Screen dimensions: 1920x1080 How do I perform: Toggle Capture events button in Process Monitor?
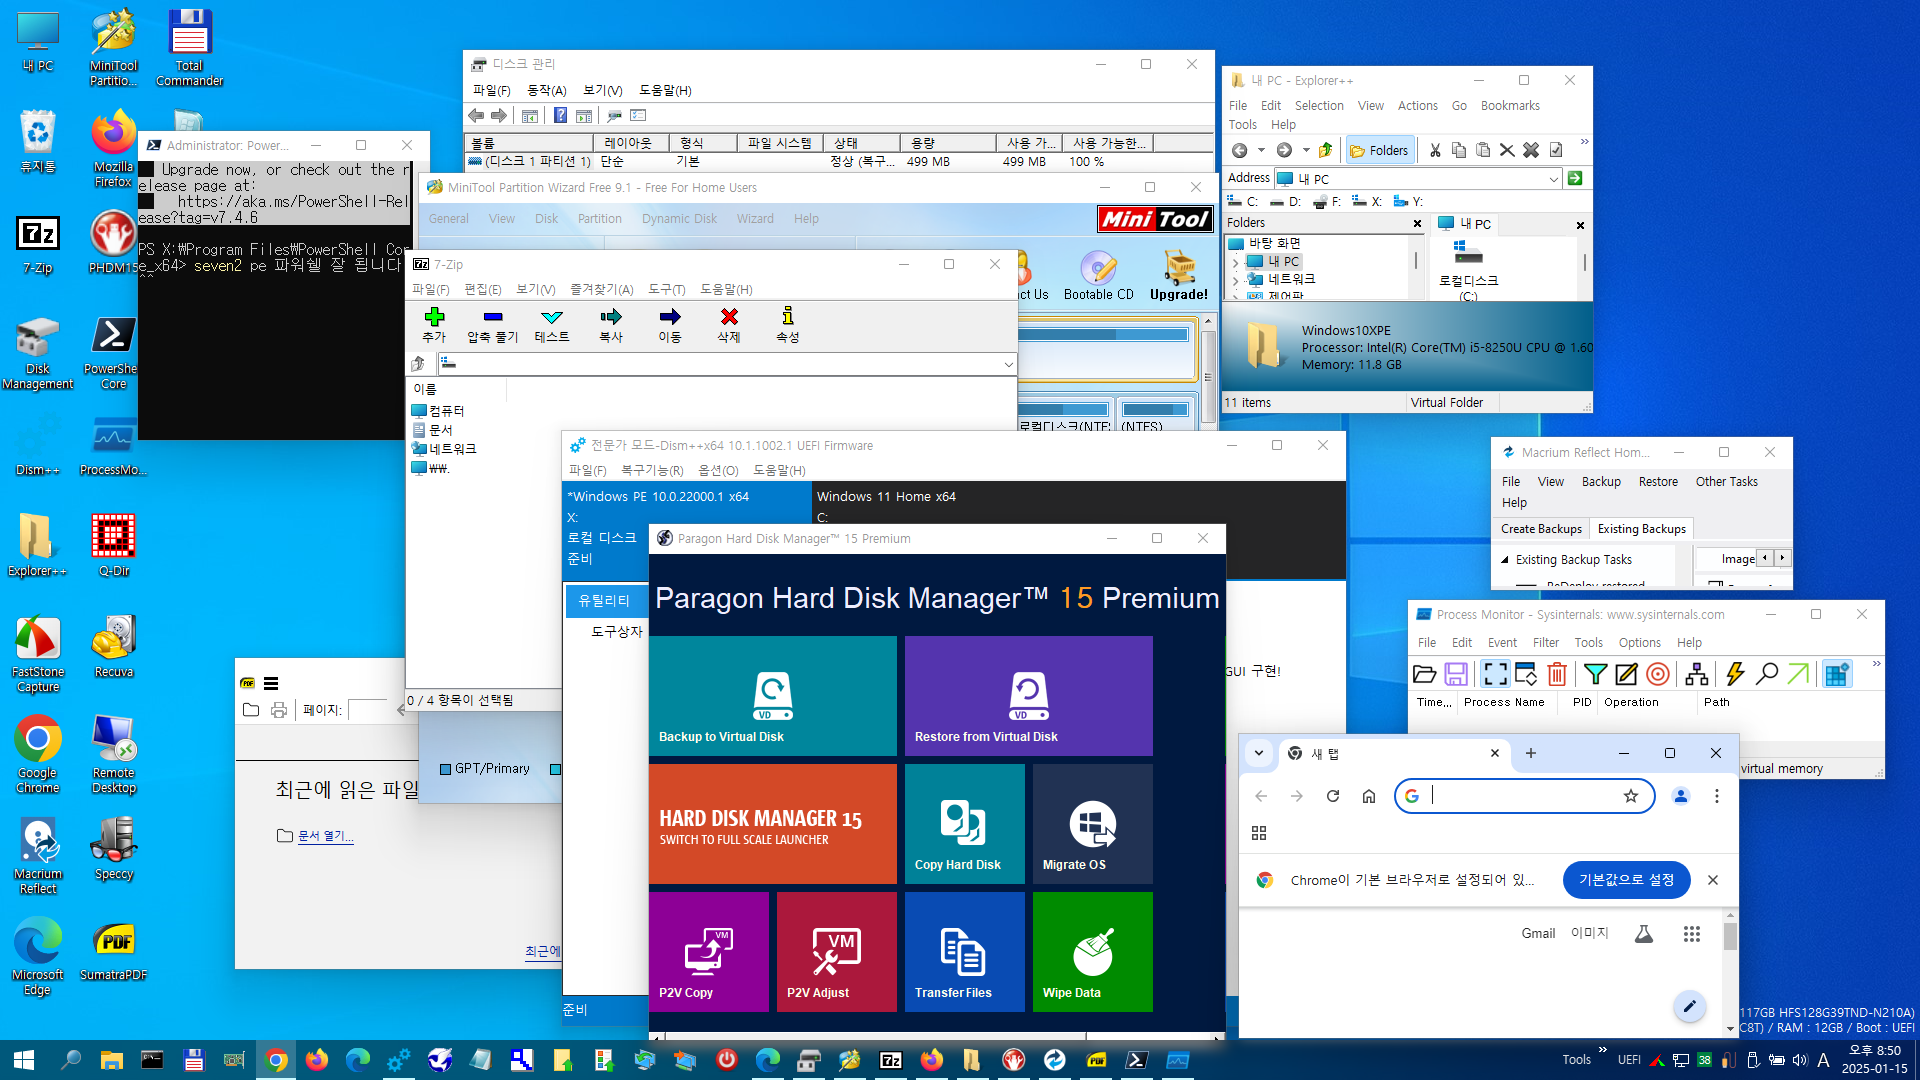(x=1495, y=674)
